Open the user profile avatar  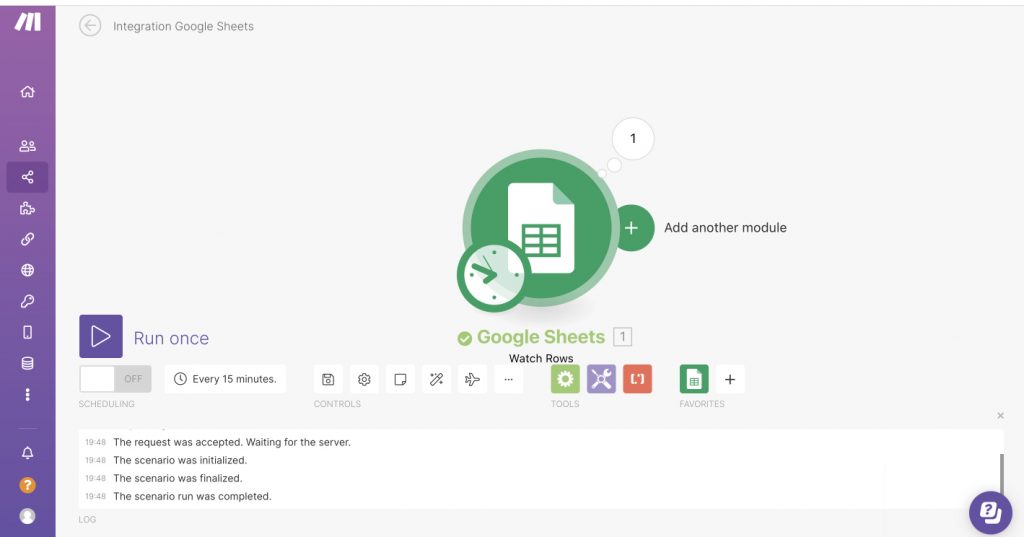(x=27, y=515)
